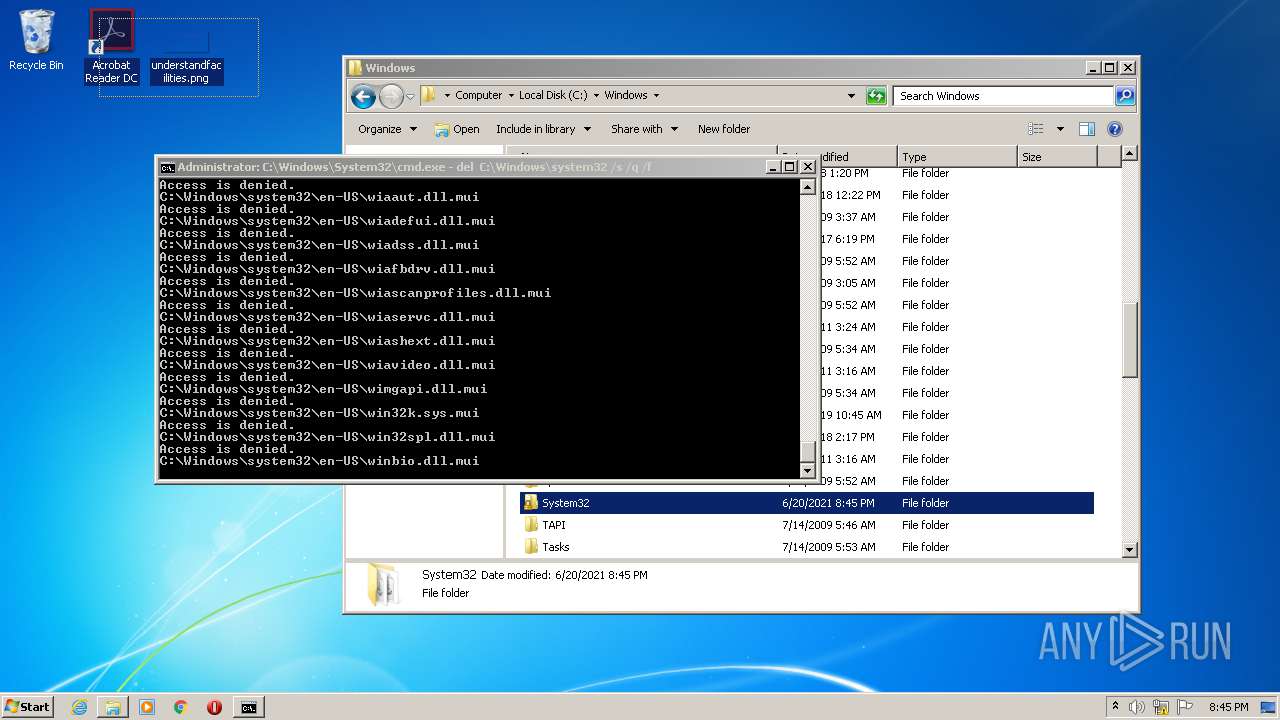
Task: Focus the Search Windows field
Action: (1003, 96)
